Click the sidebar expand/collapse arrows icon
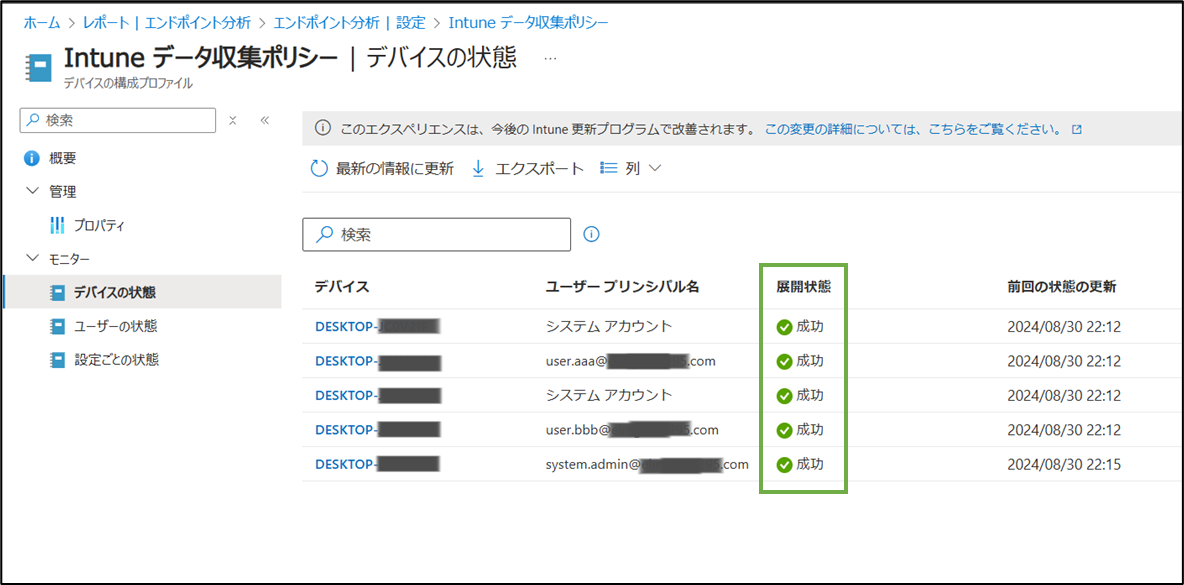 point(233,120)
